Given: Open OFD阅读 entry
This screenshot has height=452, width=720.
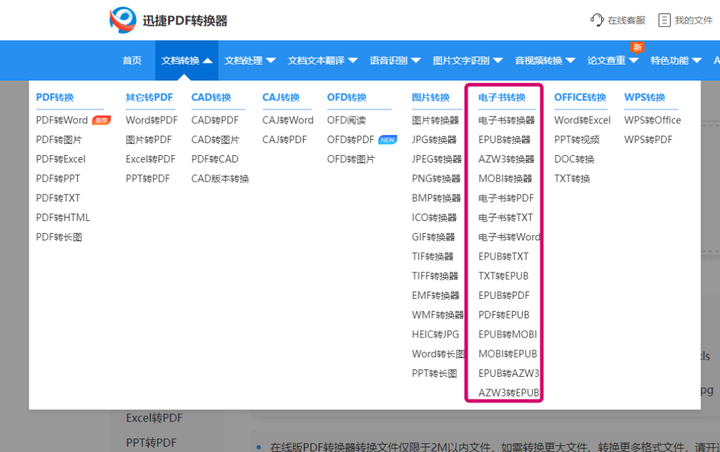Looking at the screenshot, I should point(346,120).
